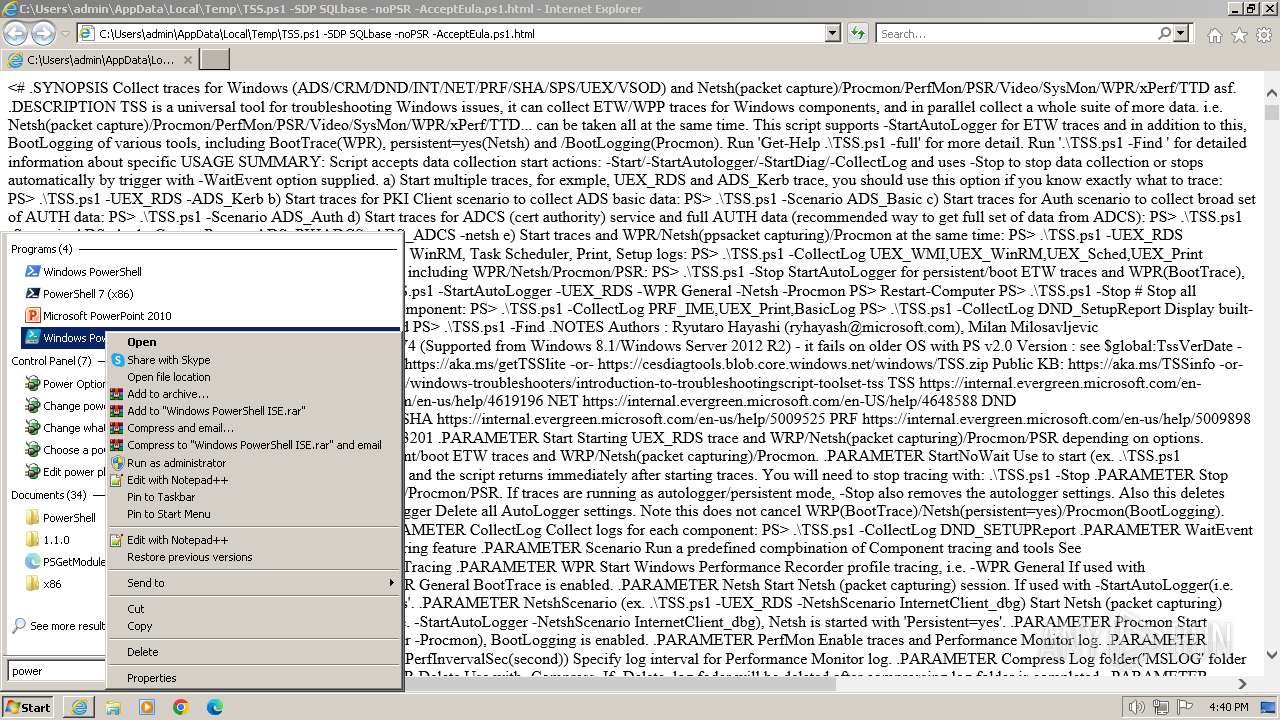Image resolution: width=1280 pixels, height=720 pixels.
Task: Choose Open file location
Action: pyautogui.click(x=253, y=377)
